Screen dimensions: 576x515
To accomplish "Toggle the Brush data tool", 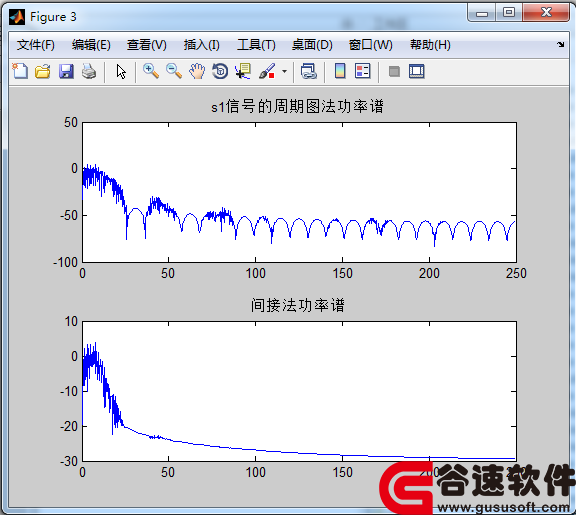I will tap(267, 71).
